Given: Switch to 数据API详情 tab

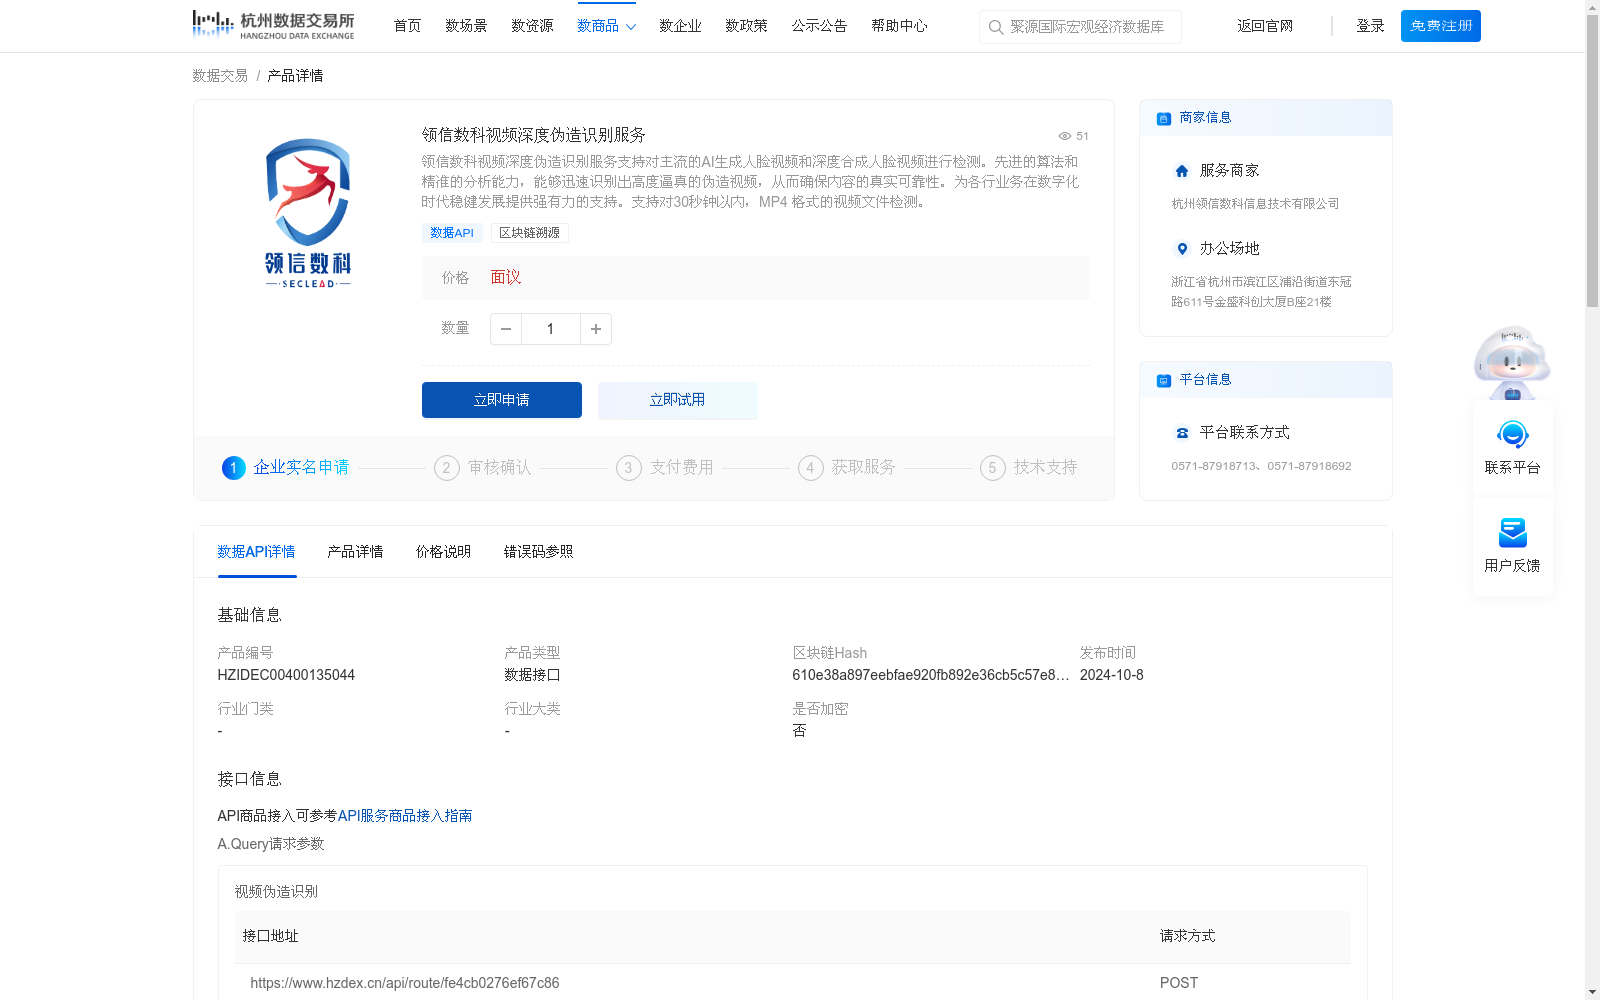Looking at the screenshot, I should pos(257,552).
